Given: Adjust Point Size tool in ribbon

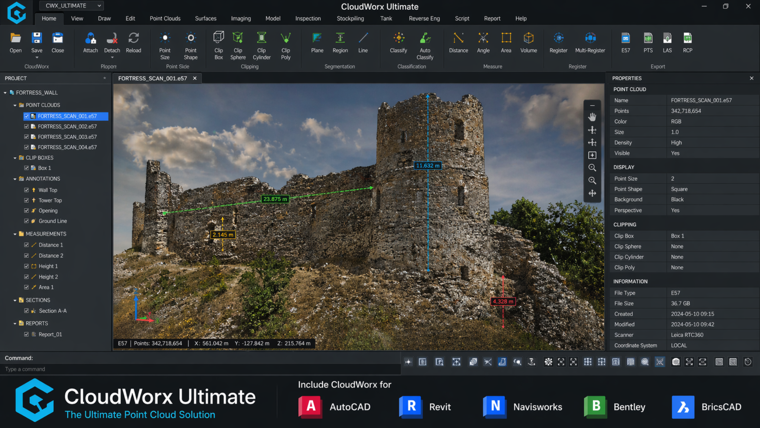Looking at the screenshot, I should pos(165,38).
